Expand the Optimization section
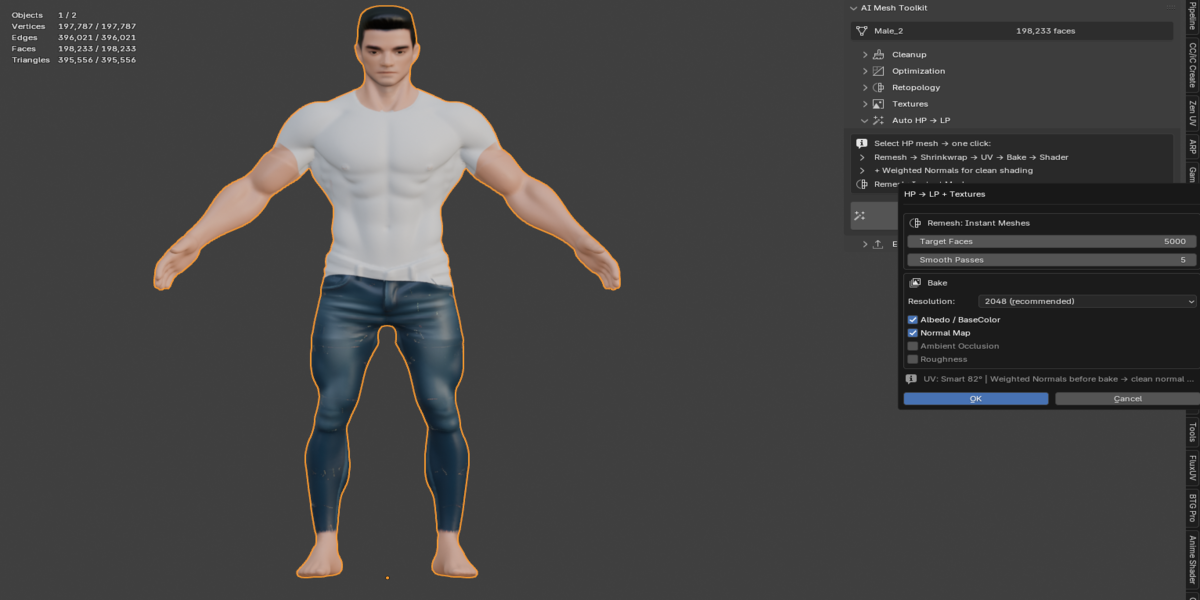Image resolution: width=1200 pixels, height=600 pixels. click(865, 71)
